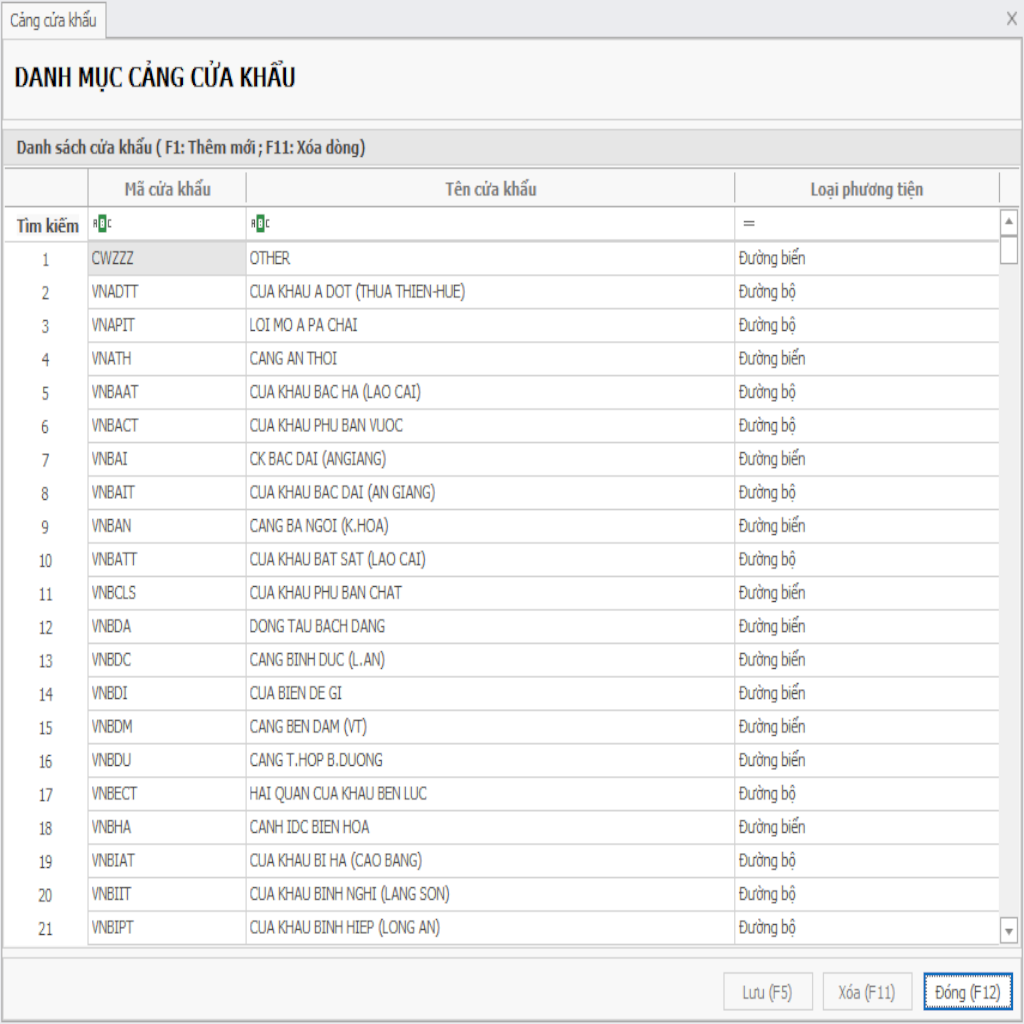Screen dimensions: 1024x1024
Task: Click the filter icon in Tên cửa khẩu search cell
Action: (x=260, y=224)
